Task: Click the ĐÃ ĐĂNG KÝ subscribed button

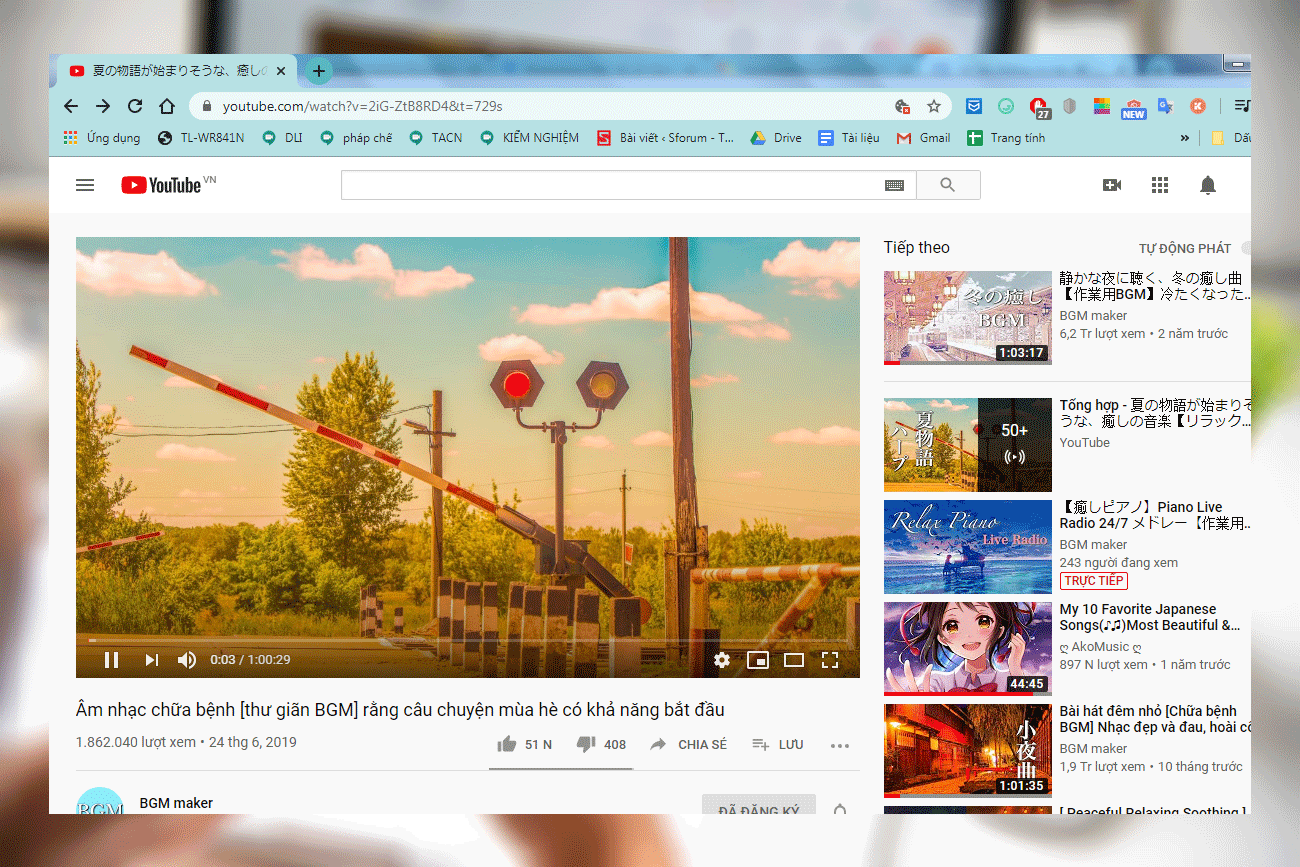Action: point(758,805)
